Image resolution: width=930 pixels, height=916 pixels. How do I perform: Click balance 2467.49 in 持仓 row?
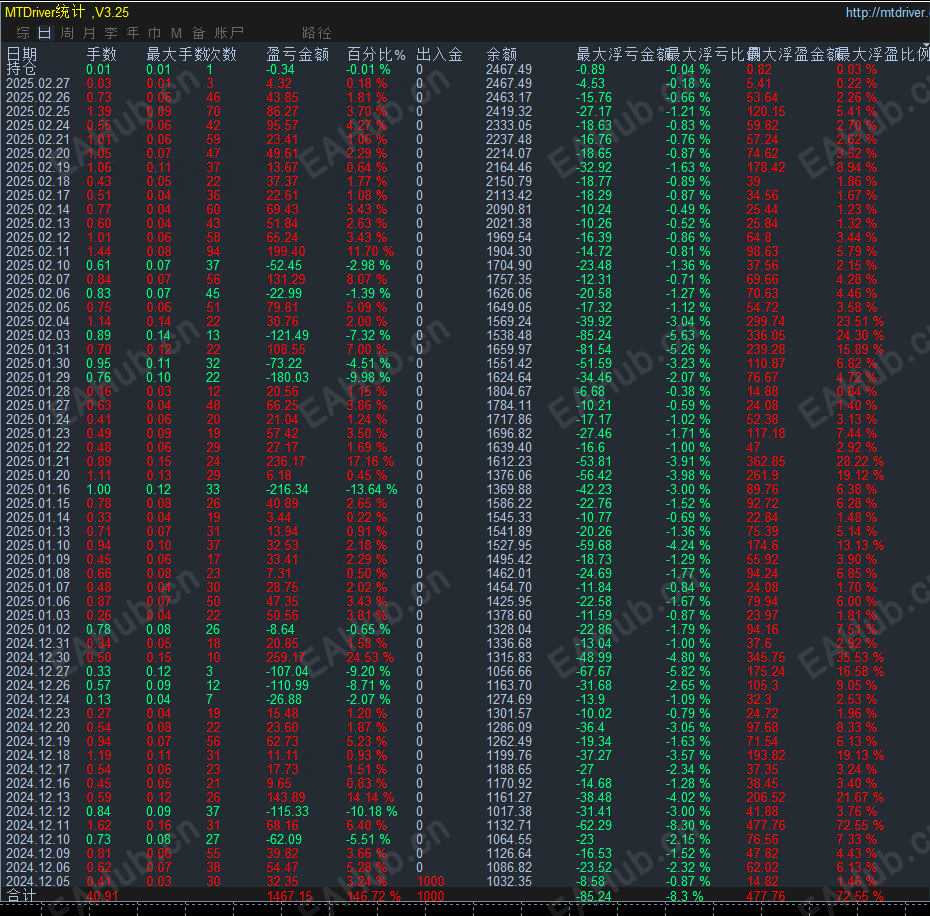click(509, 69)
